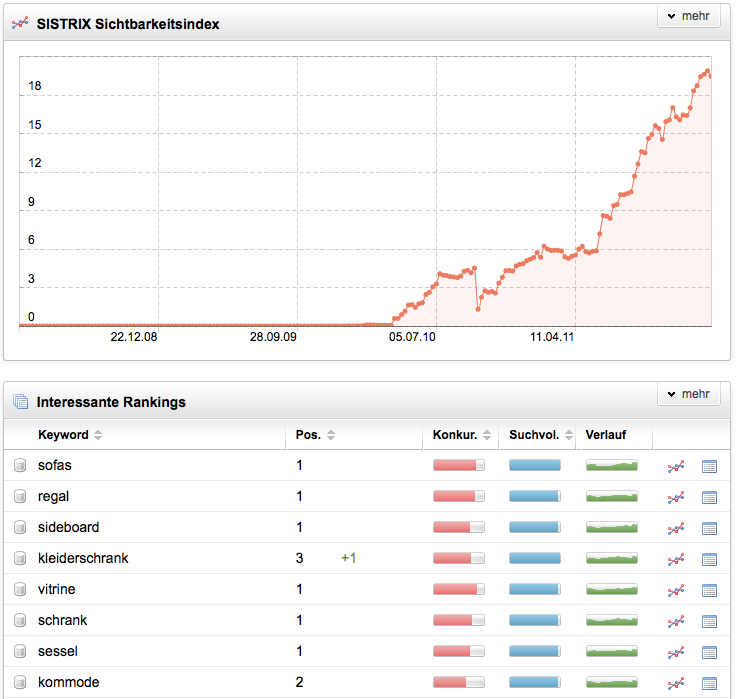Click the green Verlauf sparkline for regal
Image resolution: width=736 pixels, height=699 pixels.
(x=611, y=496)
